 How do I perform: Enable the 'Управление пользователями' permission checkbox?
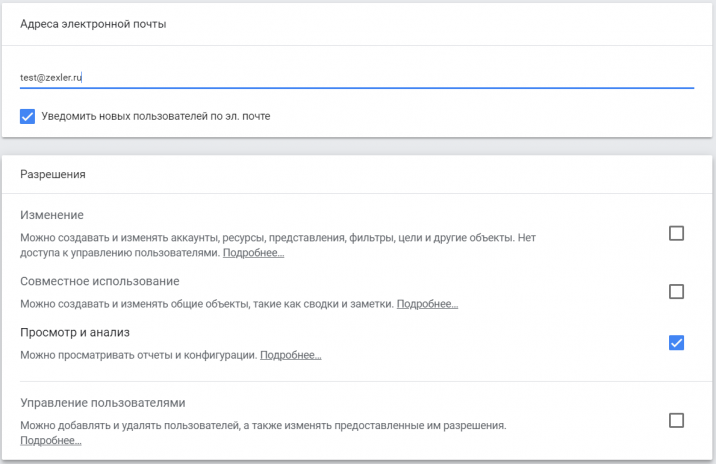click(676, 420)
